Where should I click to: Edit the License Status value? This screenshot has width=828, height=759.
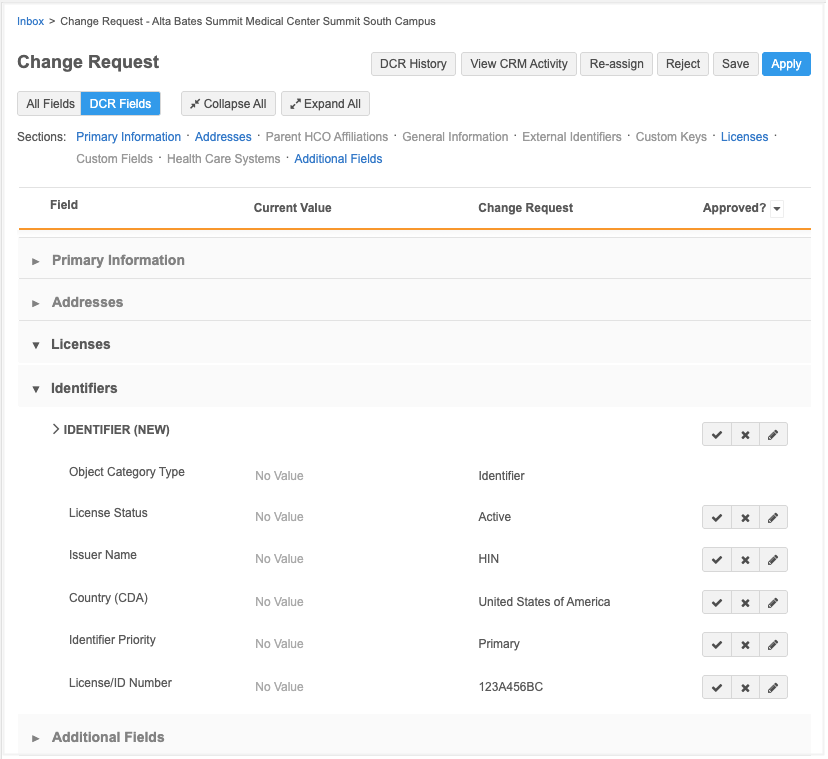(773, 518)
